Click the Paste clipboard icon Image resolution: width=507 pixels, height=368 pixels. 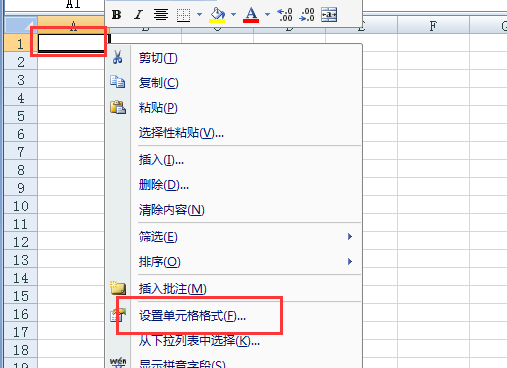[x=118, y=107]
